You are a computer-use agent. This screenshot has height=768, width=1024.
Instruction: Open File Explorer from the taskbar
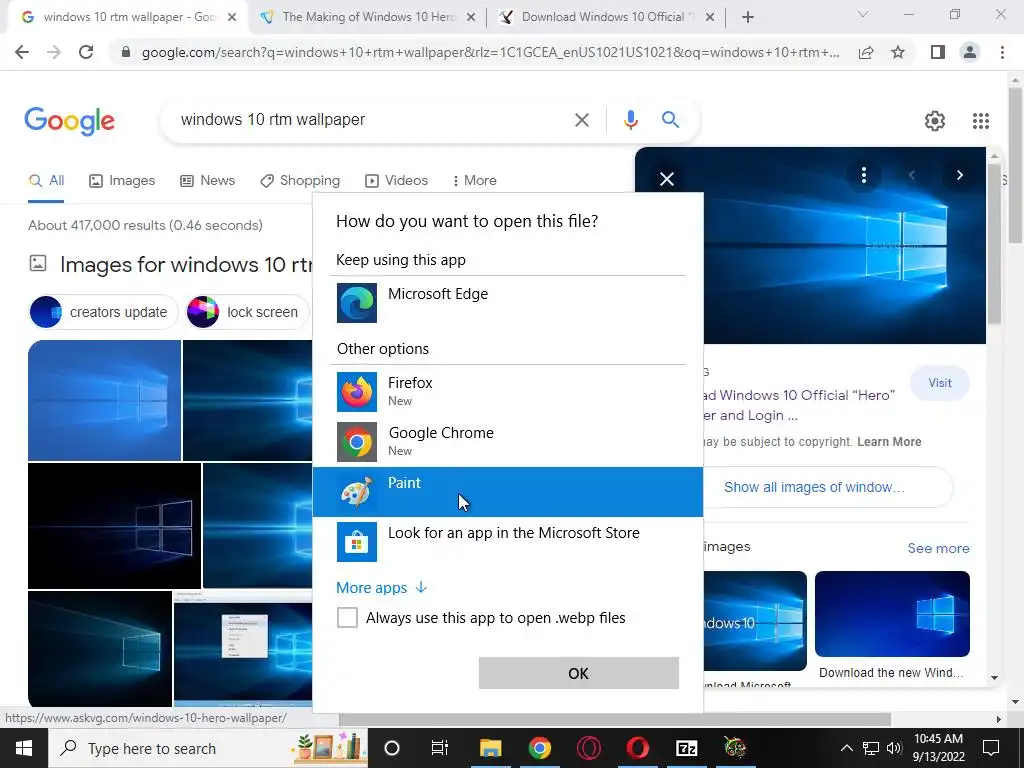tap(490, 748)
